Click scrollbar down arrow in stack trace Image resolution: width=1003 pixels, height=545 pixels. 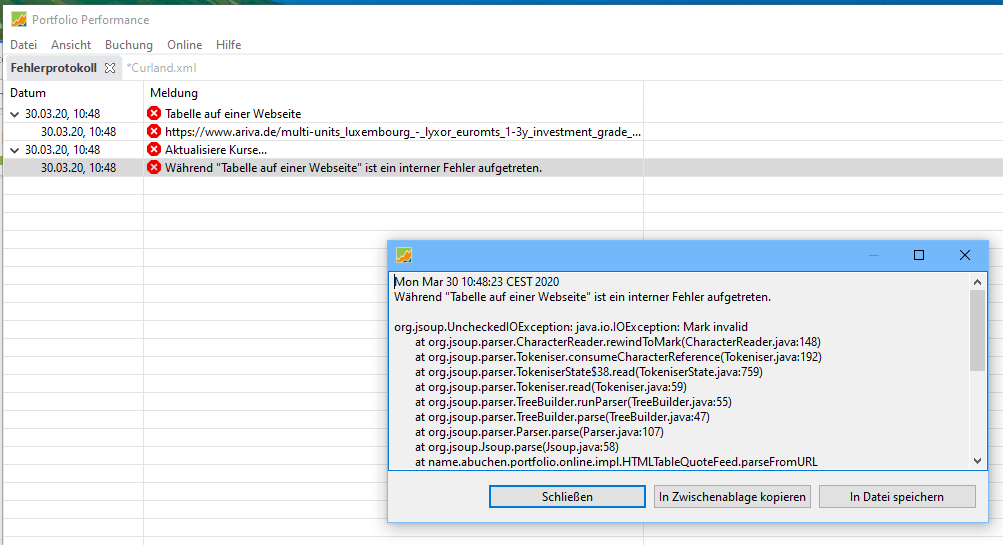[977, 460]
